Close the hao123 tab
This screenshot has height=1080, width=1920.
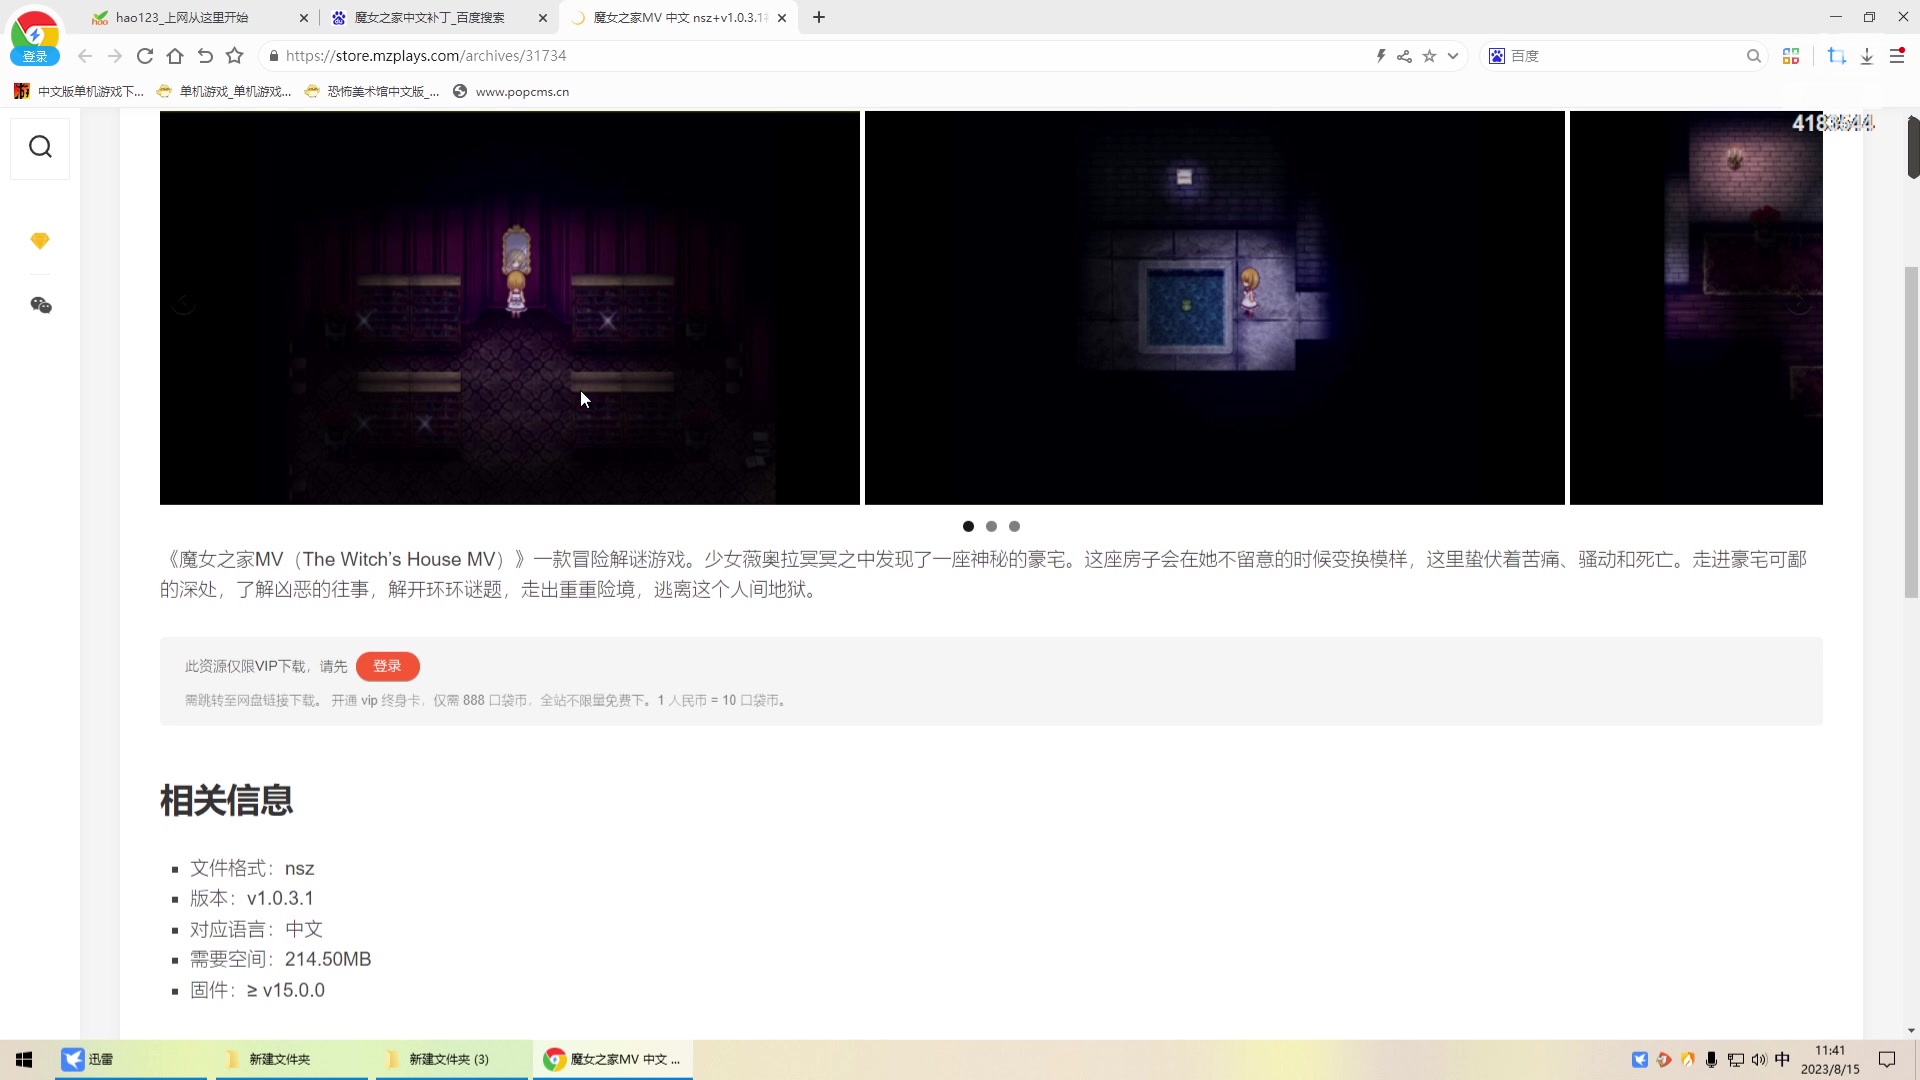(304, 18)
